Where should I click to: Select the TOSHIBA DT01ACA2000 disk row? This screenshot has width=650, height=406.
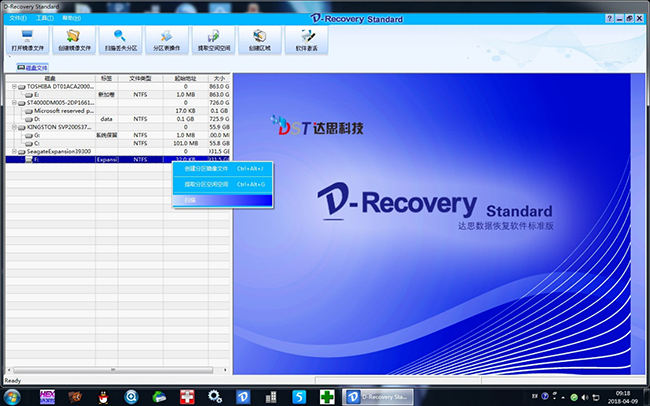tap(118, 87)
